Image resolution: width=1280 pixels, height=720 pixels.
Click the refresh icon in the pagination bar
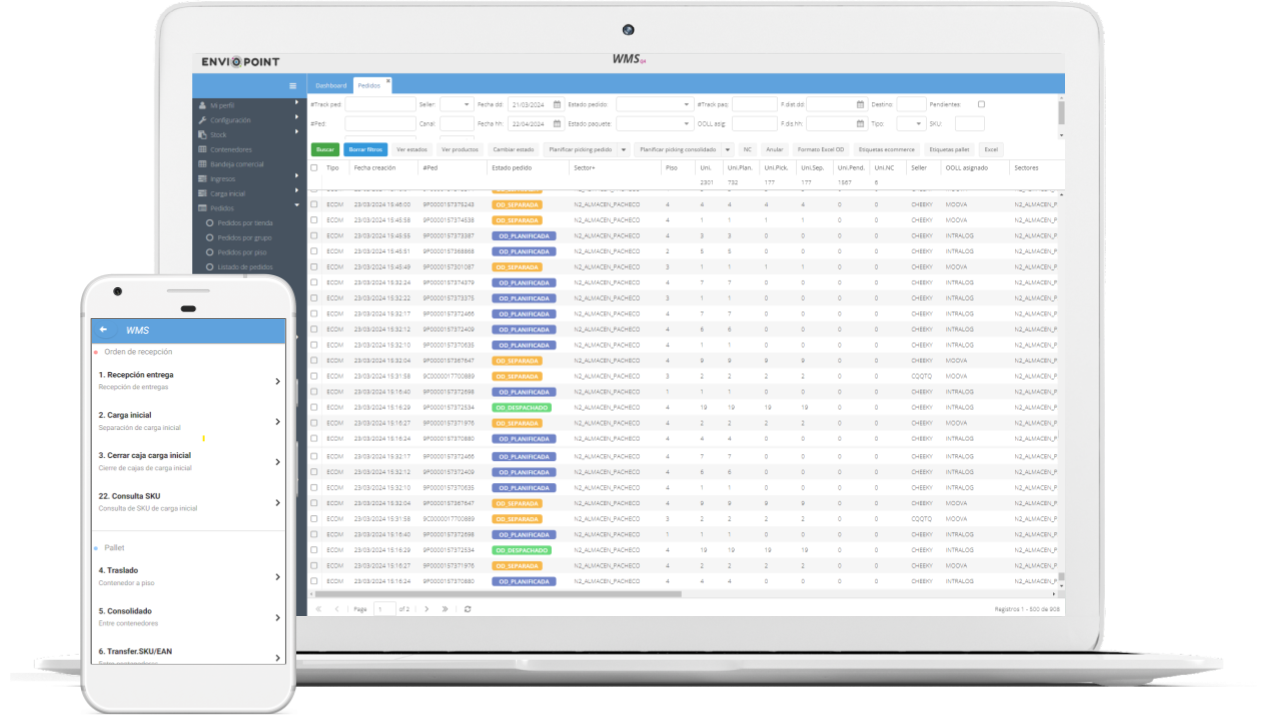point(467,609)
